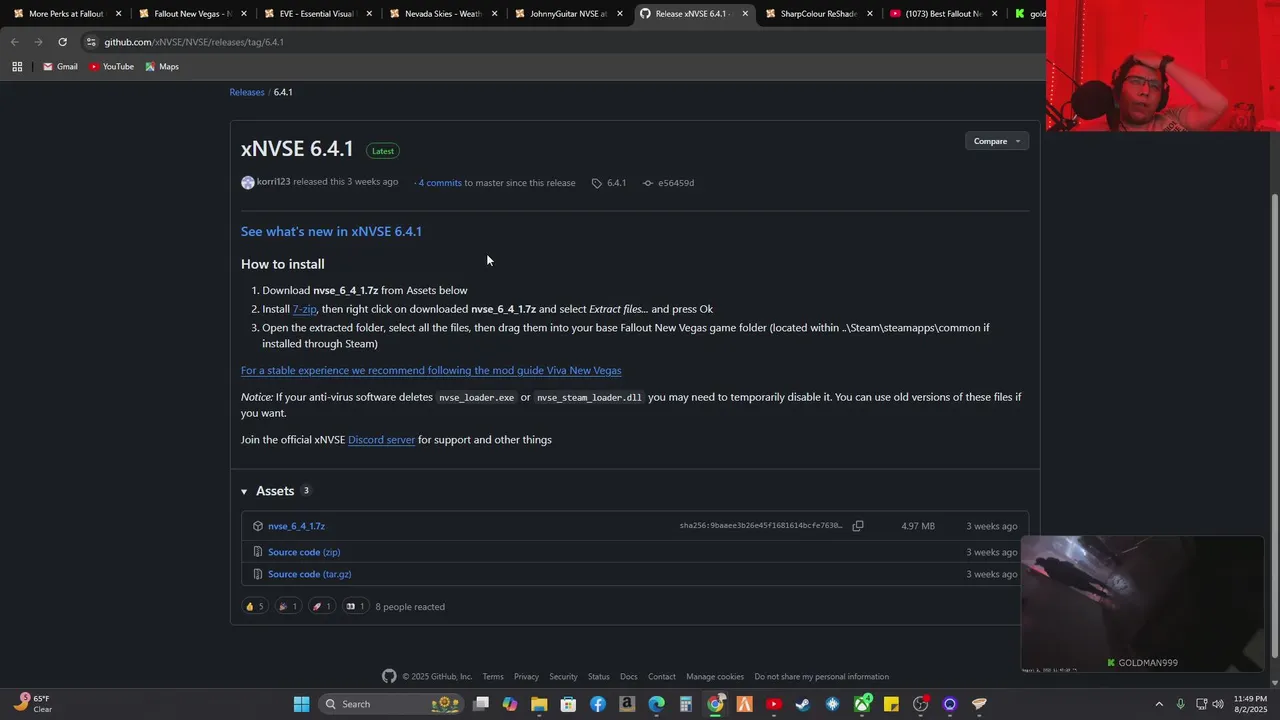Open commit e56459d
Image resolution: width=1280 pixels, height=720 pixels.
(x=668, y=183)
